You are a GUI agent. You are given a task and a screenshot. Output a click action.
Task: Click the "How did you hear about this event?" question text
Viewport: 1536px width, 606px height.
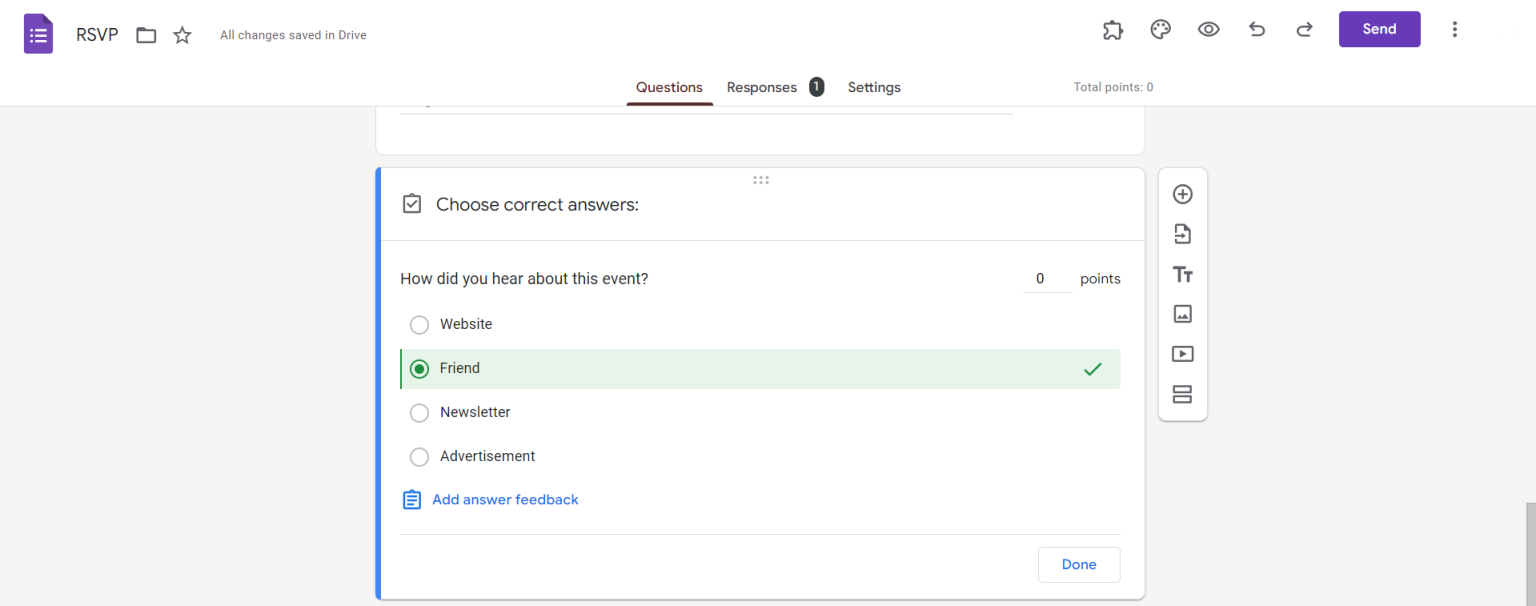(524, 279)
